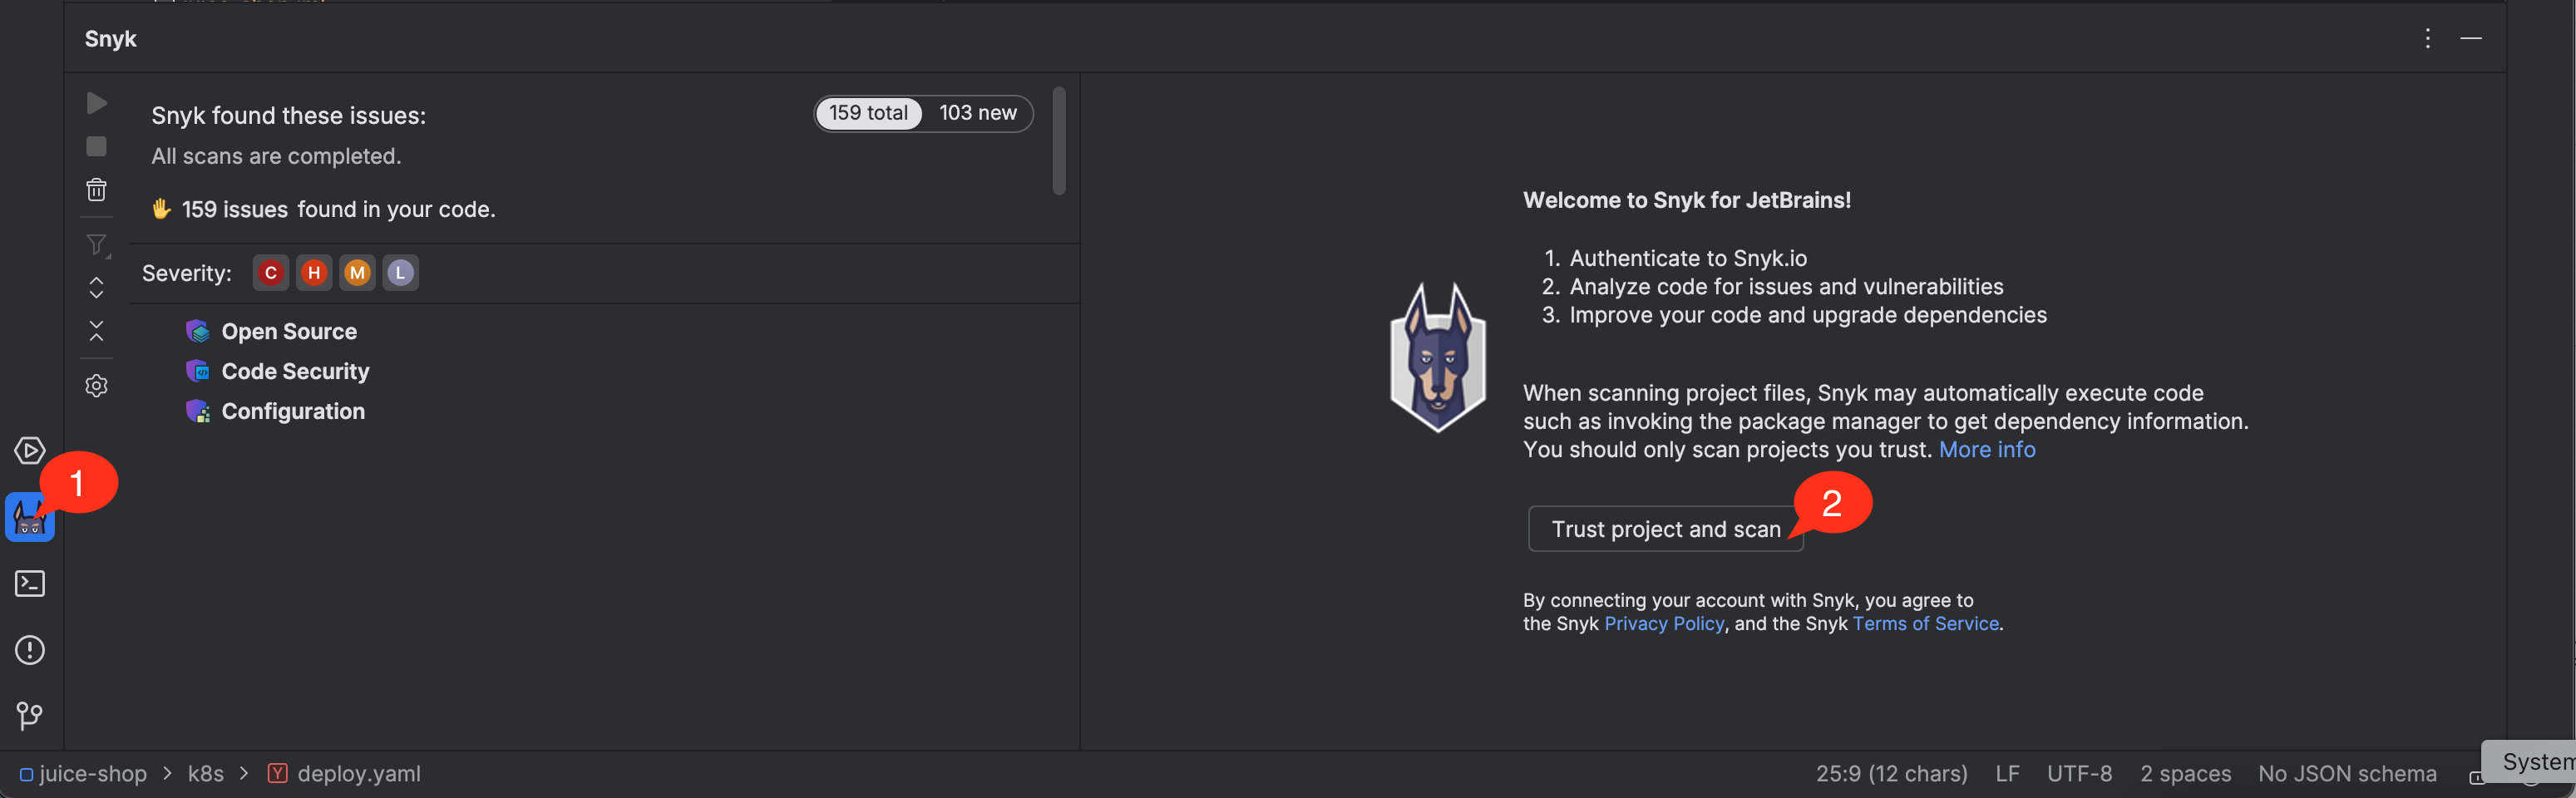The image size is (2576, 798).
Task: Open the Snyk tool window icon
Action: tap(29, 519)
